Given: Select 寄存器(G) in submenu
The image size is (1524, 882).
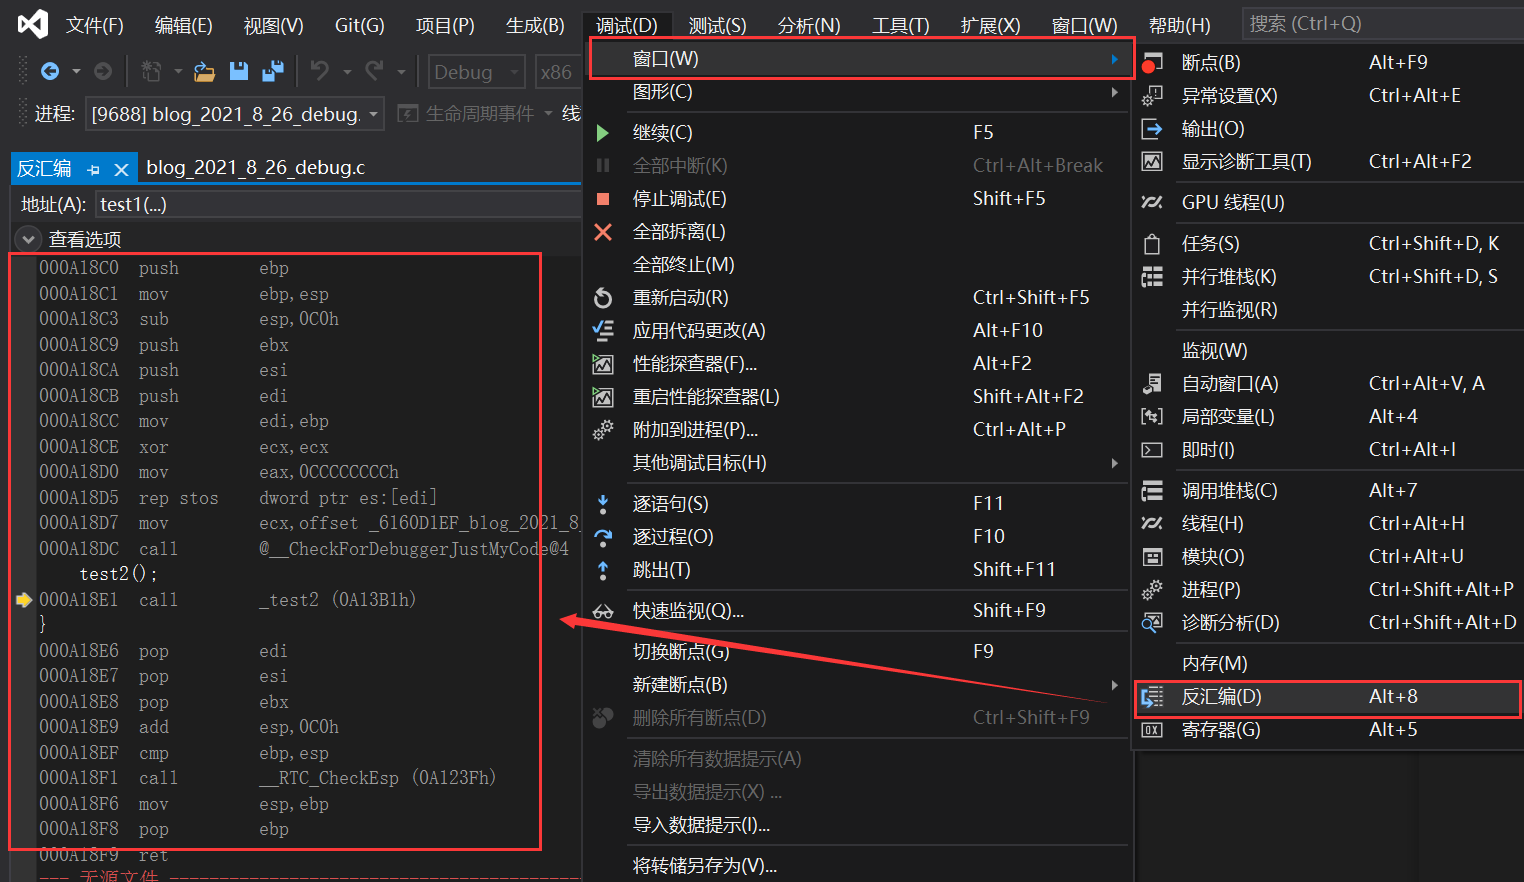Looking at the screenshot, I should 1328,729.
